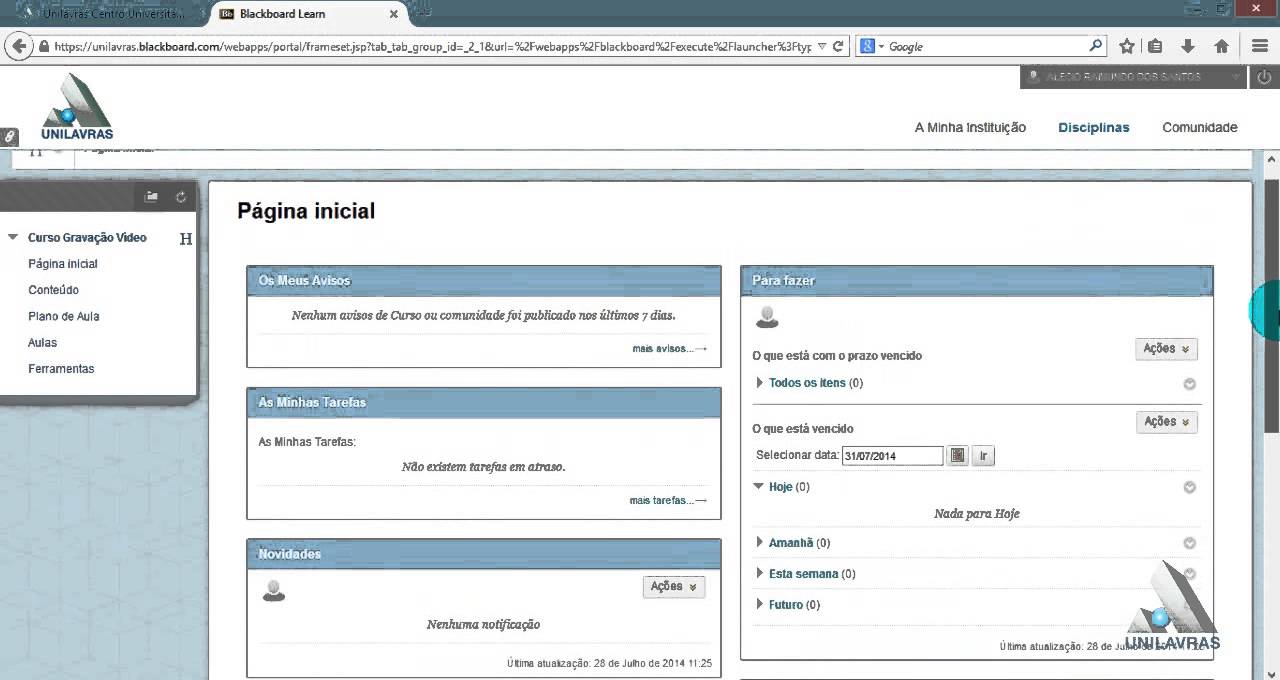
Task: Switch to Disciplinas tab
Action: point(1094,127)
